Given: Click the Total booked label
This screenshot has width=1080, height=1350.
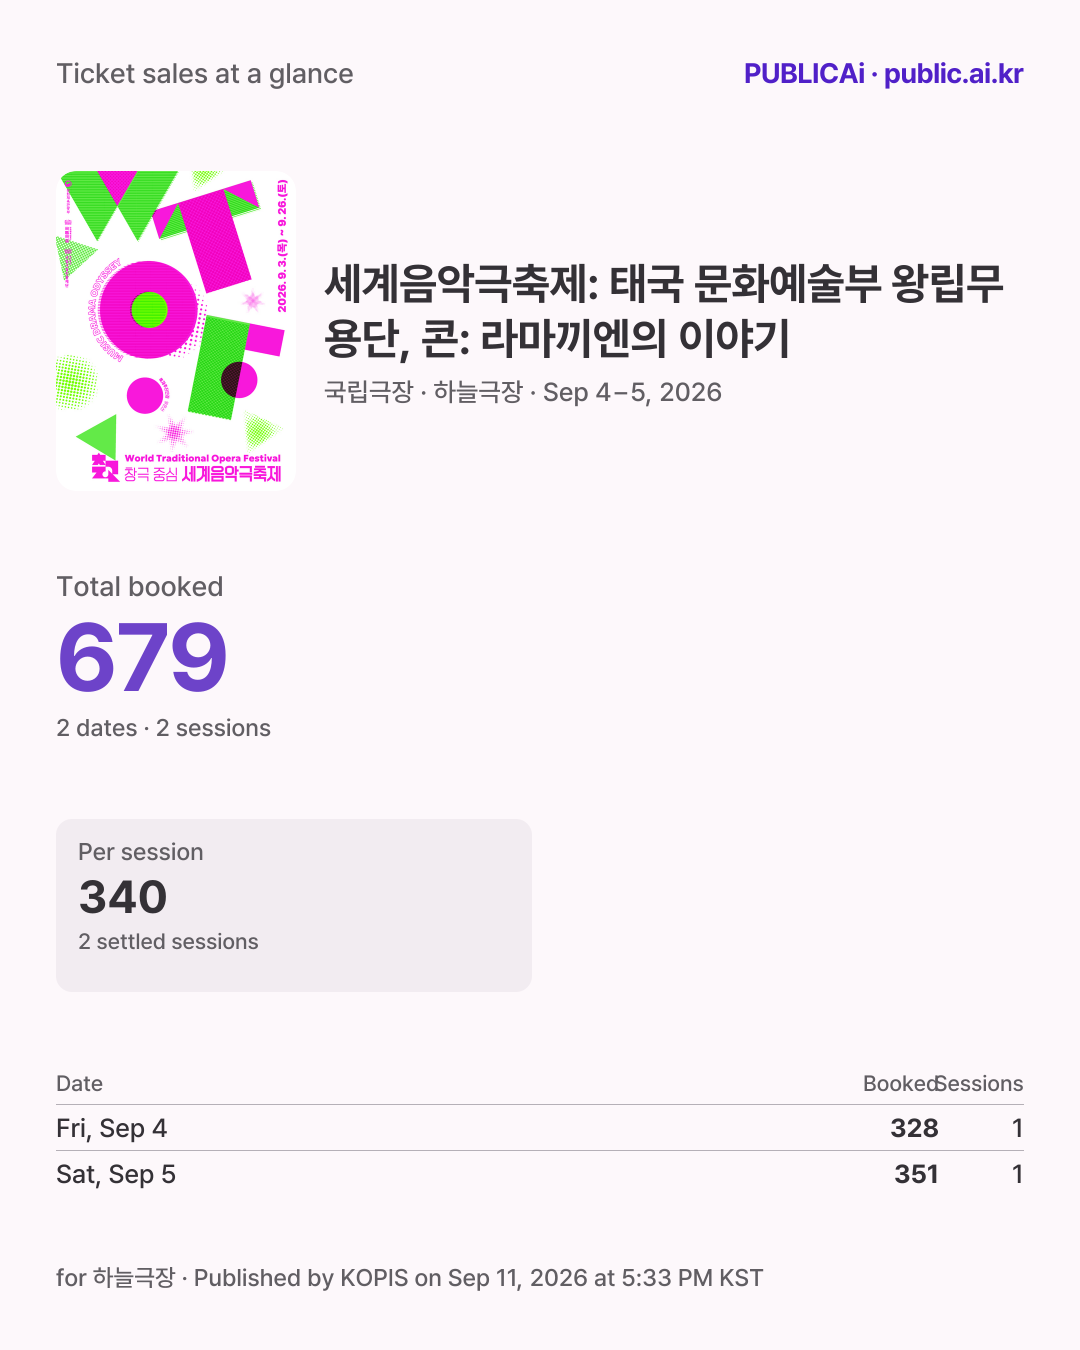Looking at the screenshot, I should tap(140, 587).
